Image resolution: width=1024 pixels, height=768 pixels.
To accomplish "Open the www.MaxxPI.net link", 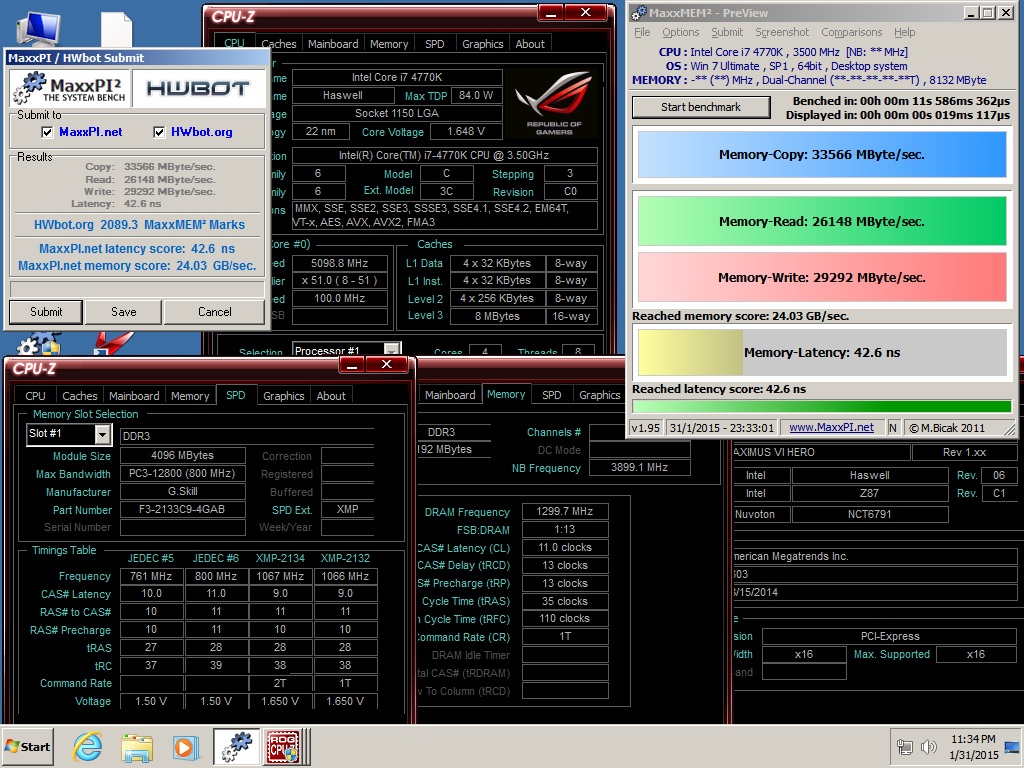I will tap(831, 428).
